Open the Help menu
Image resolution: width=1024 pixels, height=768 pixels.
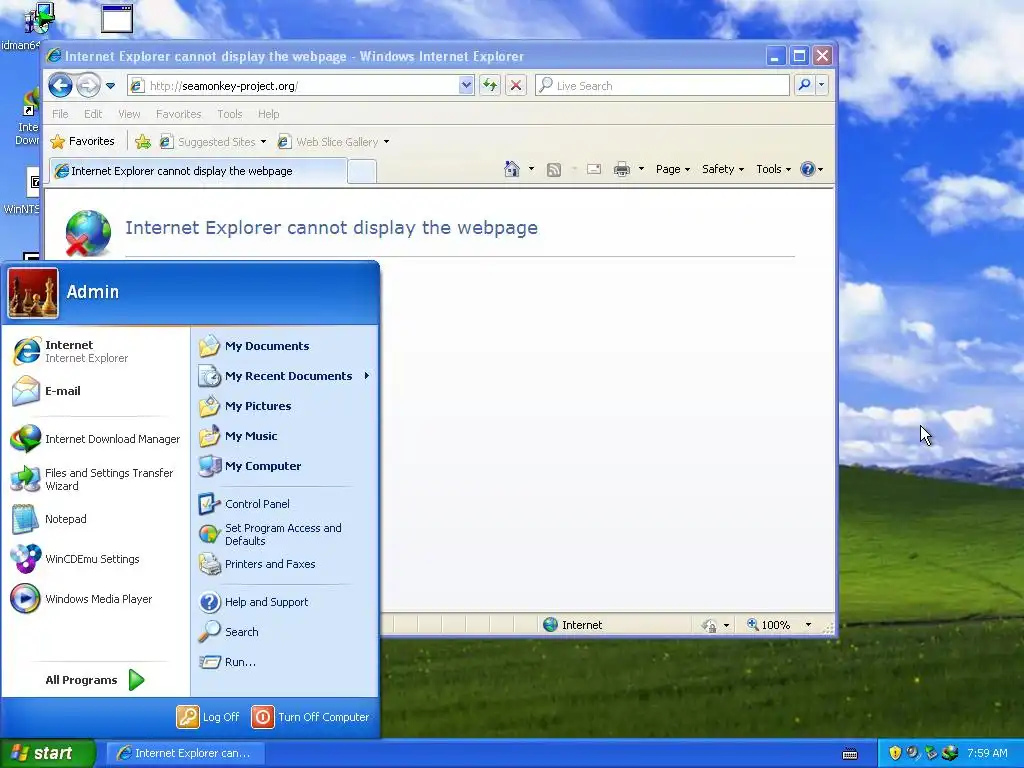click(268, 114)
